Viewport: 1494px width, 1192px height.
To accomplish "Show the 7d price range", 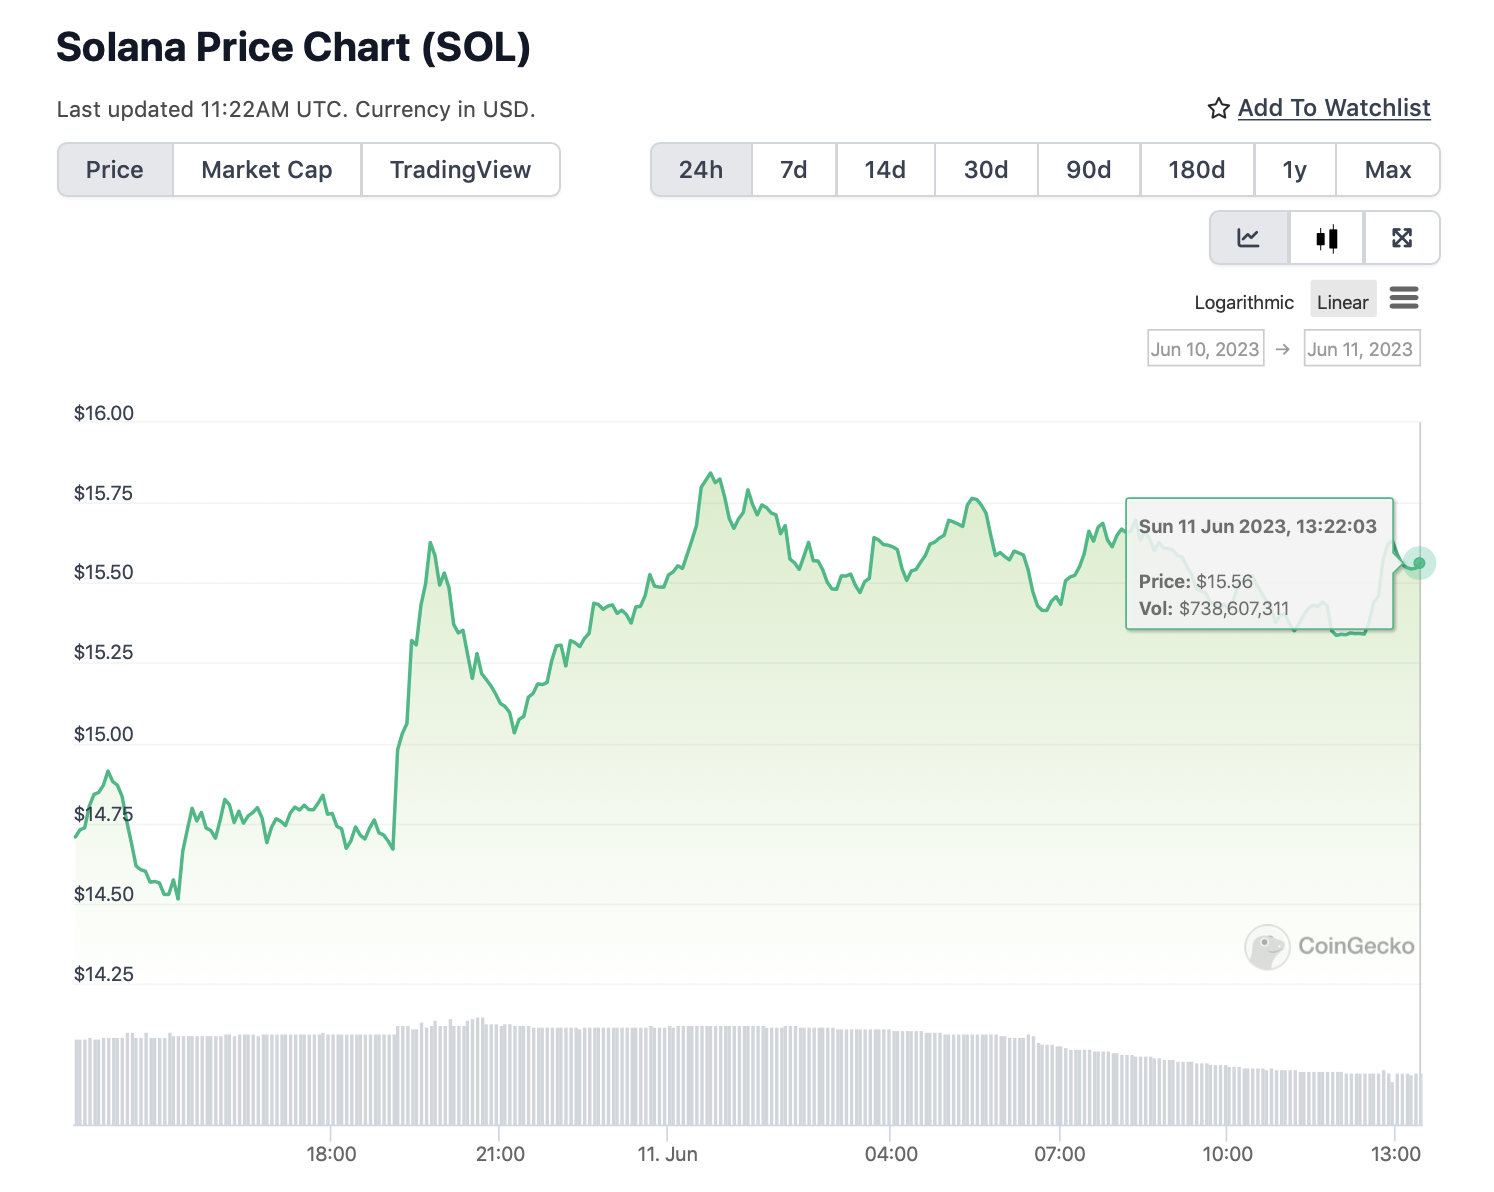I will tap(794, 170).
